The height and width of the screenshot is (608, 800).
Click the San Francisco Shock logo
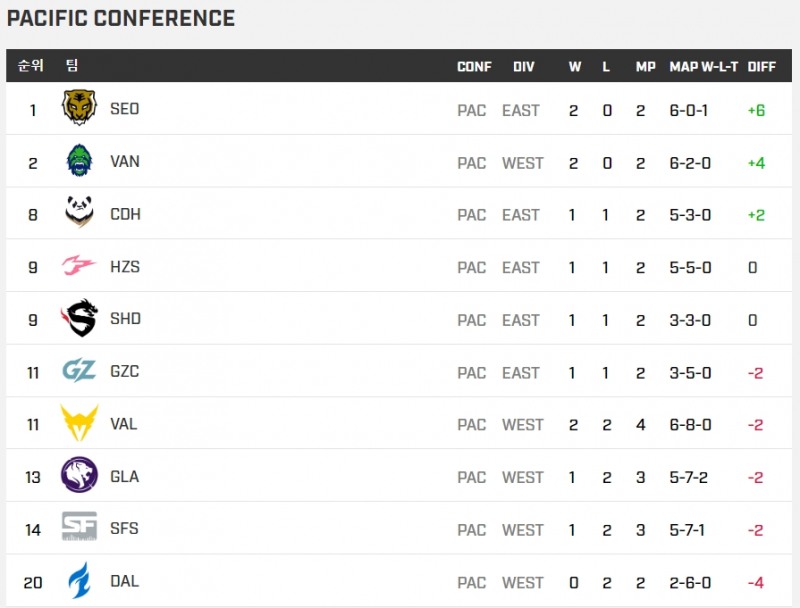point(79,528)
